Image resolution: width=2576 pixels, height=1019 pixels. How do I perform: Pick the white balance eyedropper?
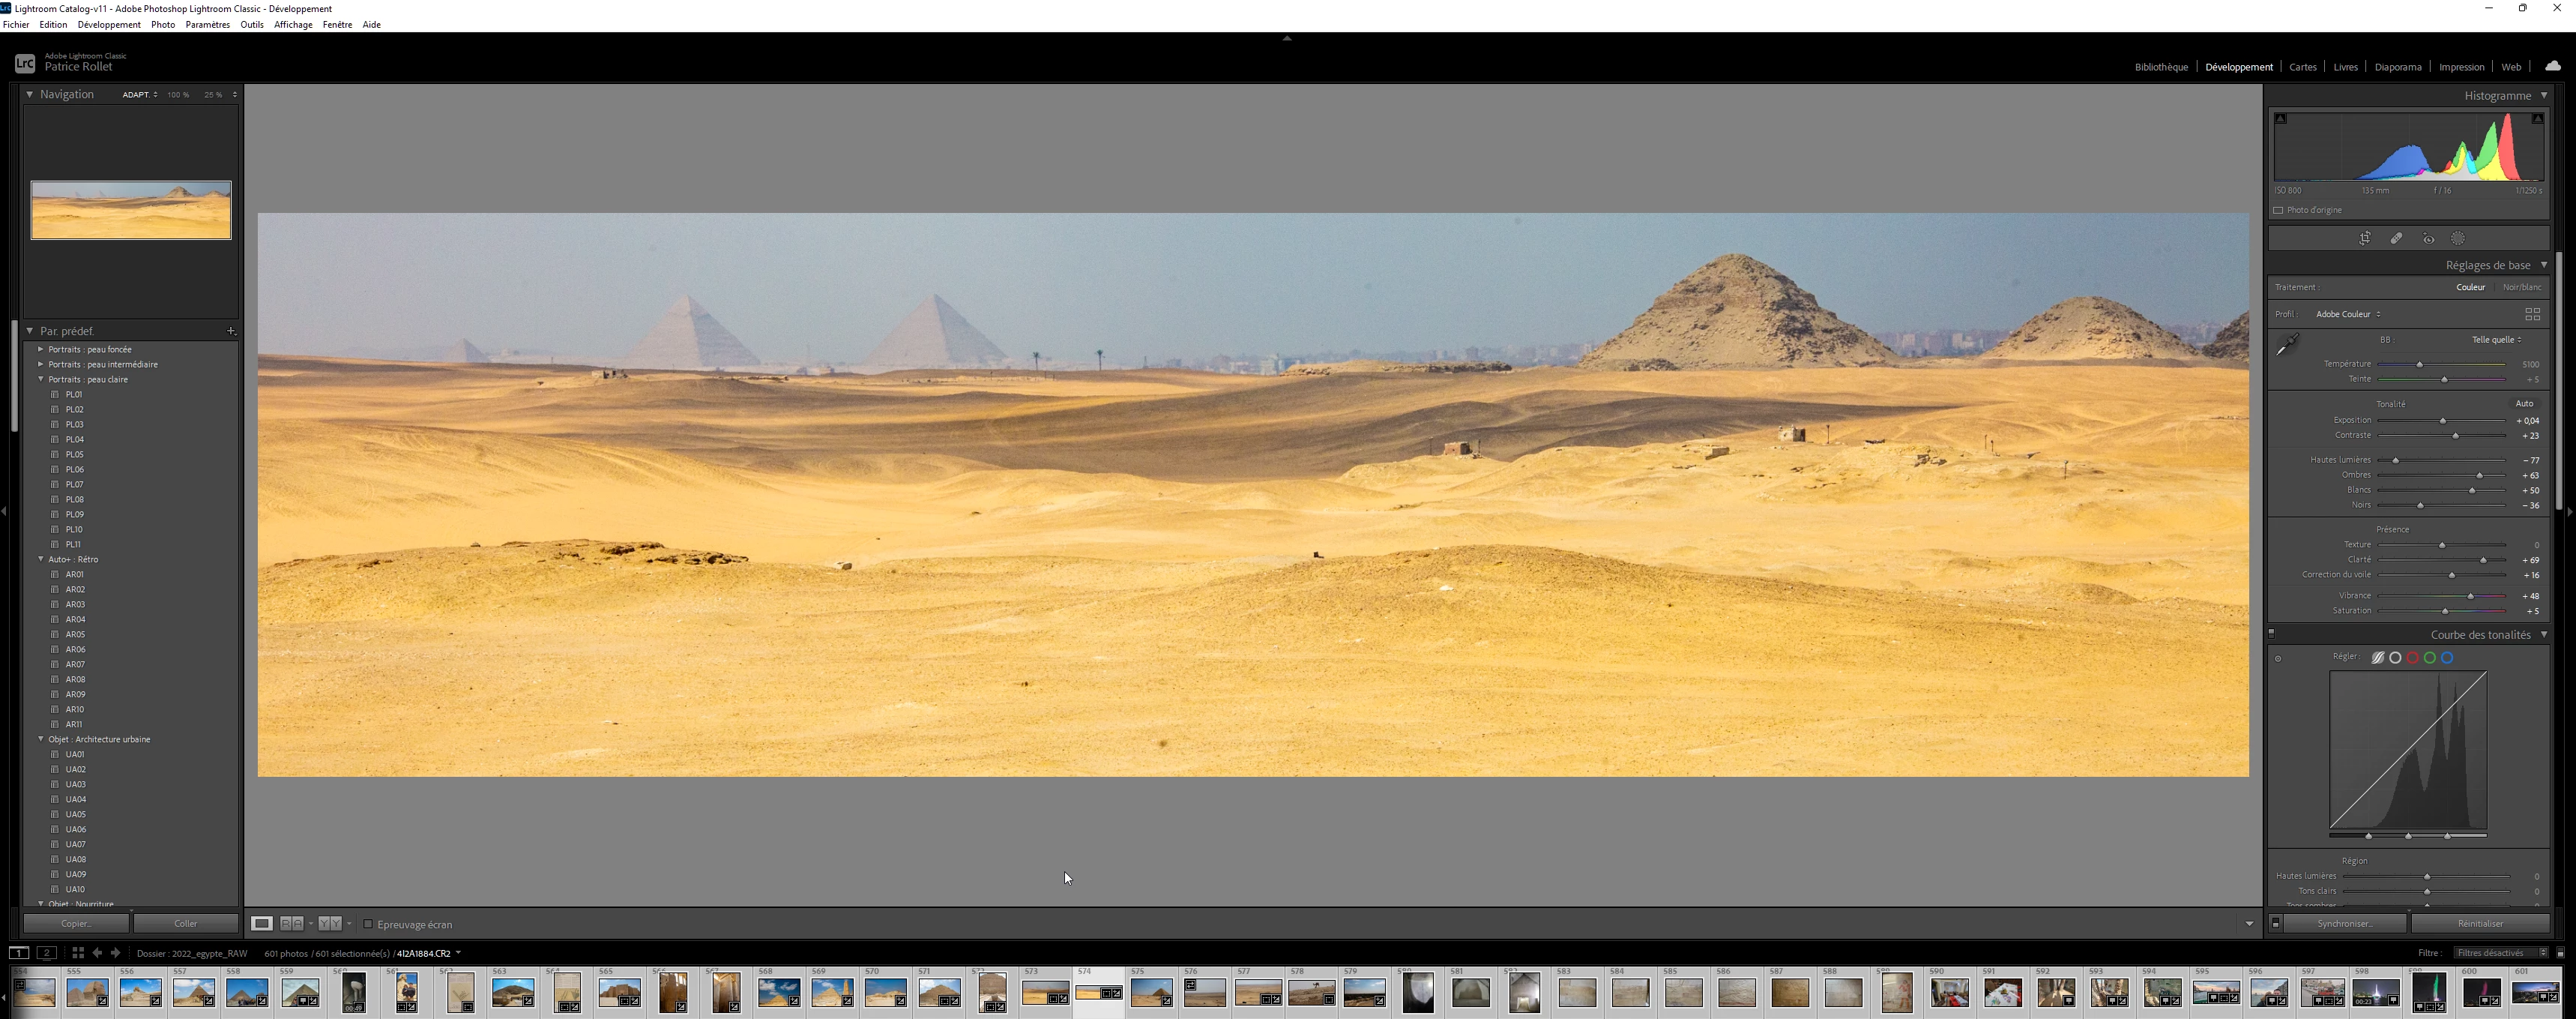click(2287, 346)
